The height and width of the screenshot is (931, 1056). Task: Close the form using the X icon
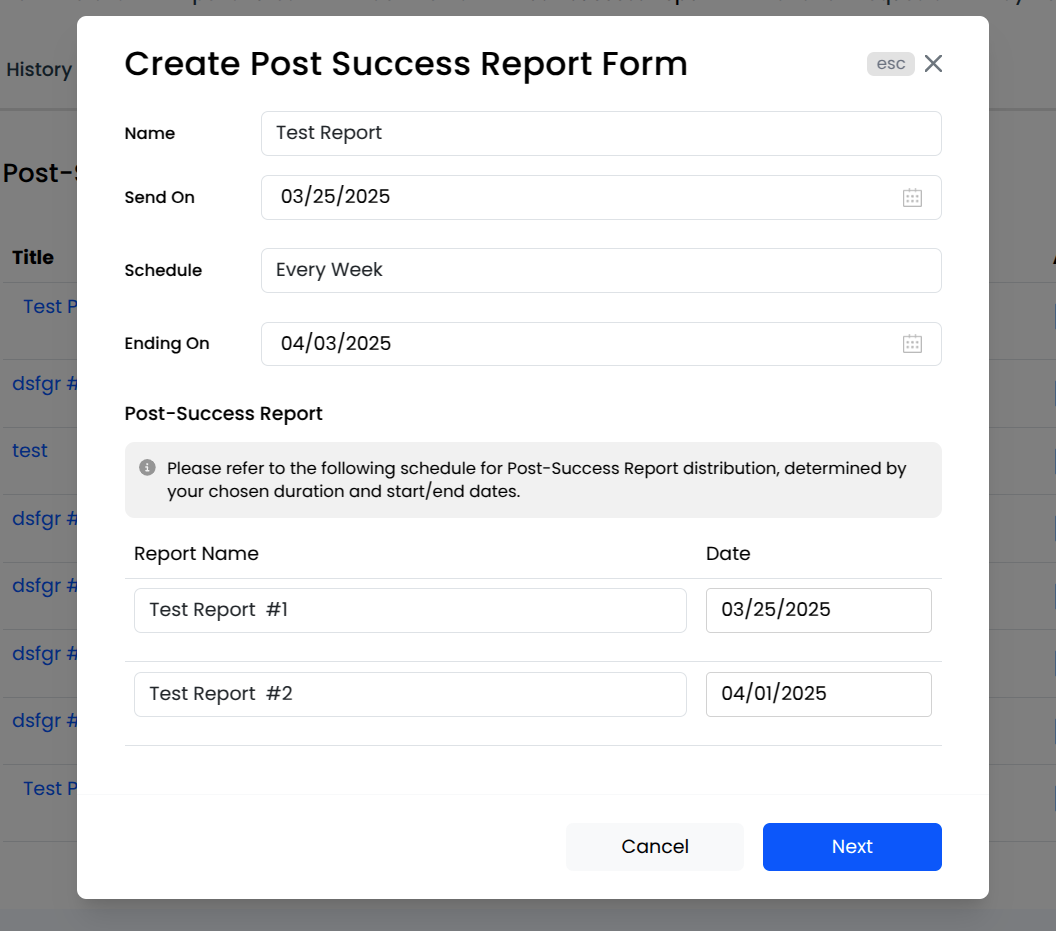tap(933, 63)
